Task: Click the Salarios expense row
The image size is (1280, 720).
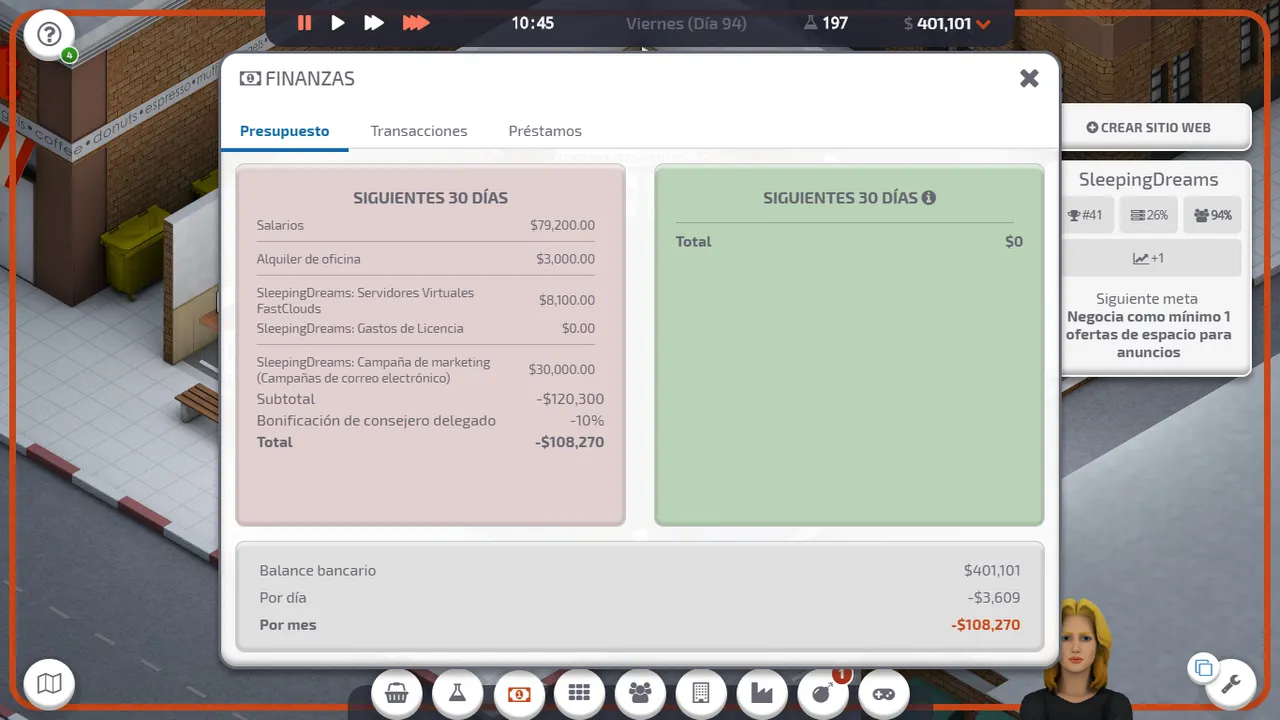Action: pos(426,226)
